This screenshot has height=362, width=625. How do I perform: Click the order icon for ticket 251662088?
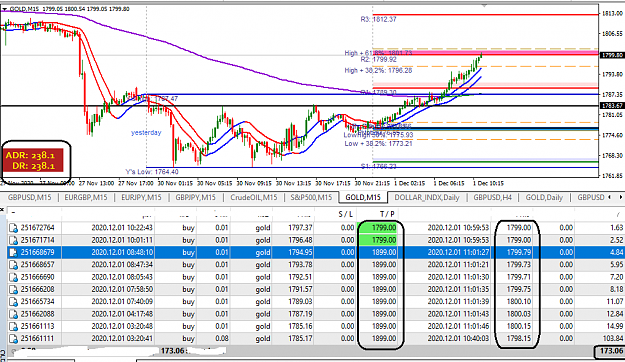13,314
